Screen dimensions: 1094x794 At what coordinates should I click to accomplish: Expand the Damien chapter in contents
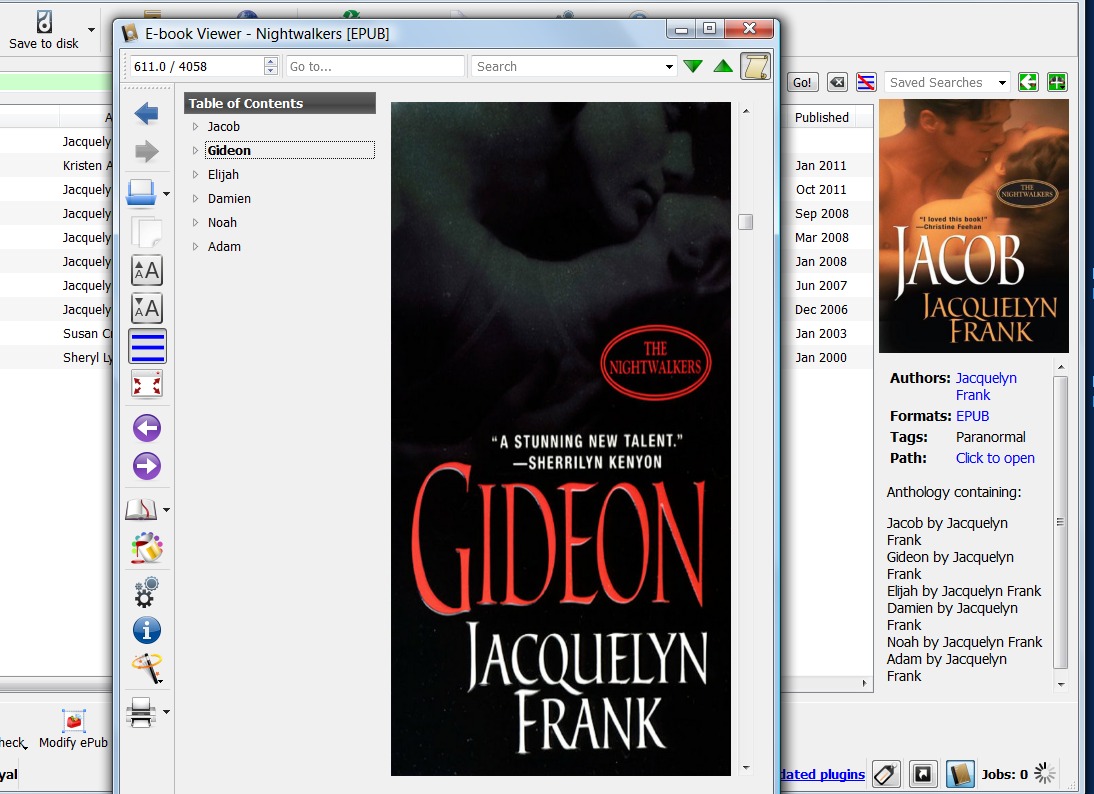195,198
